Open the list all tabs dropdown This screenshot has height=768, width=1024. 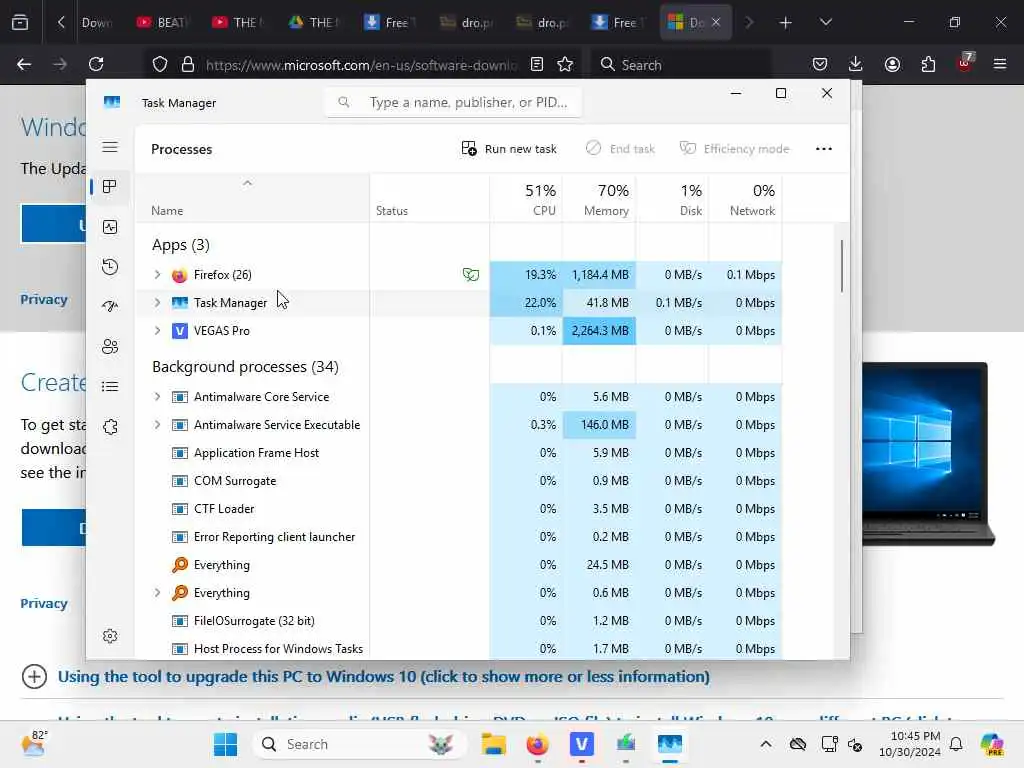click(x=825, y=23)
